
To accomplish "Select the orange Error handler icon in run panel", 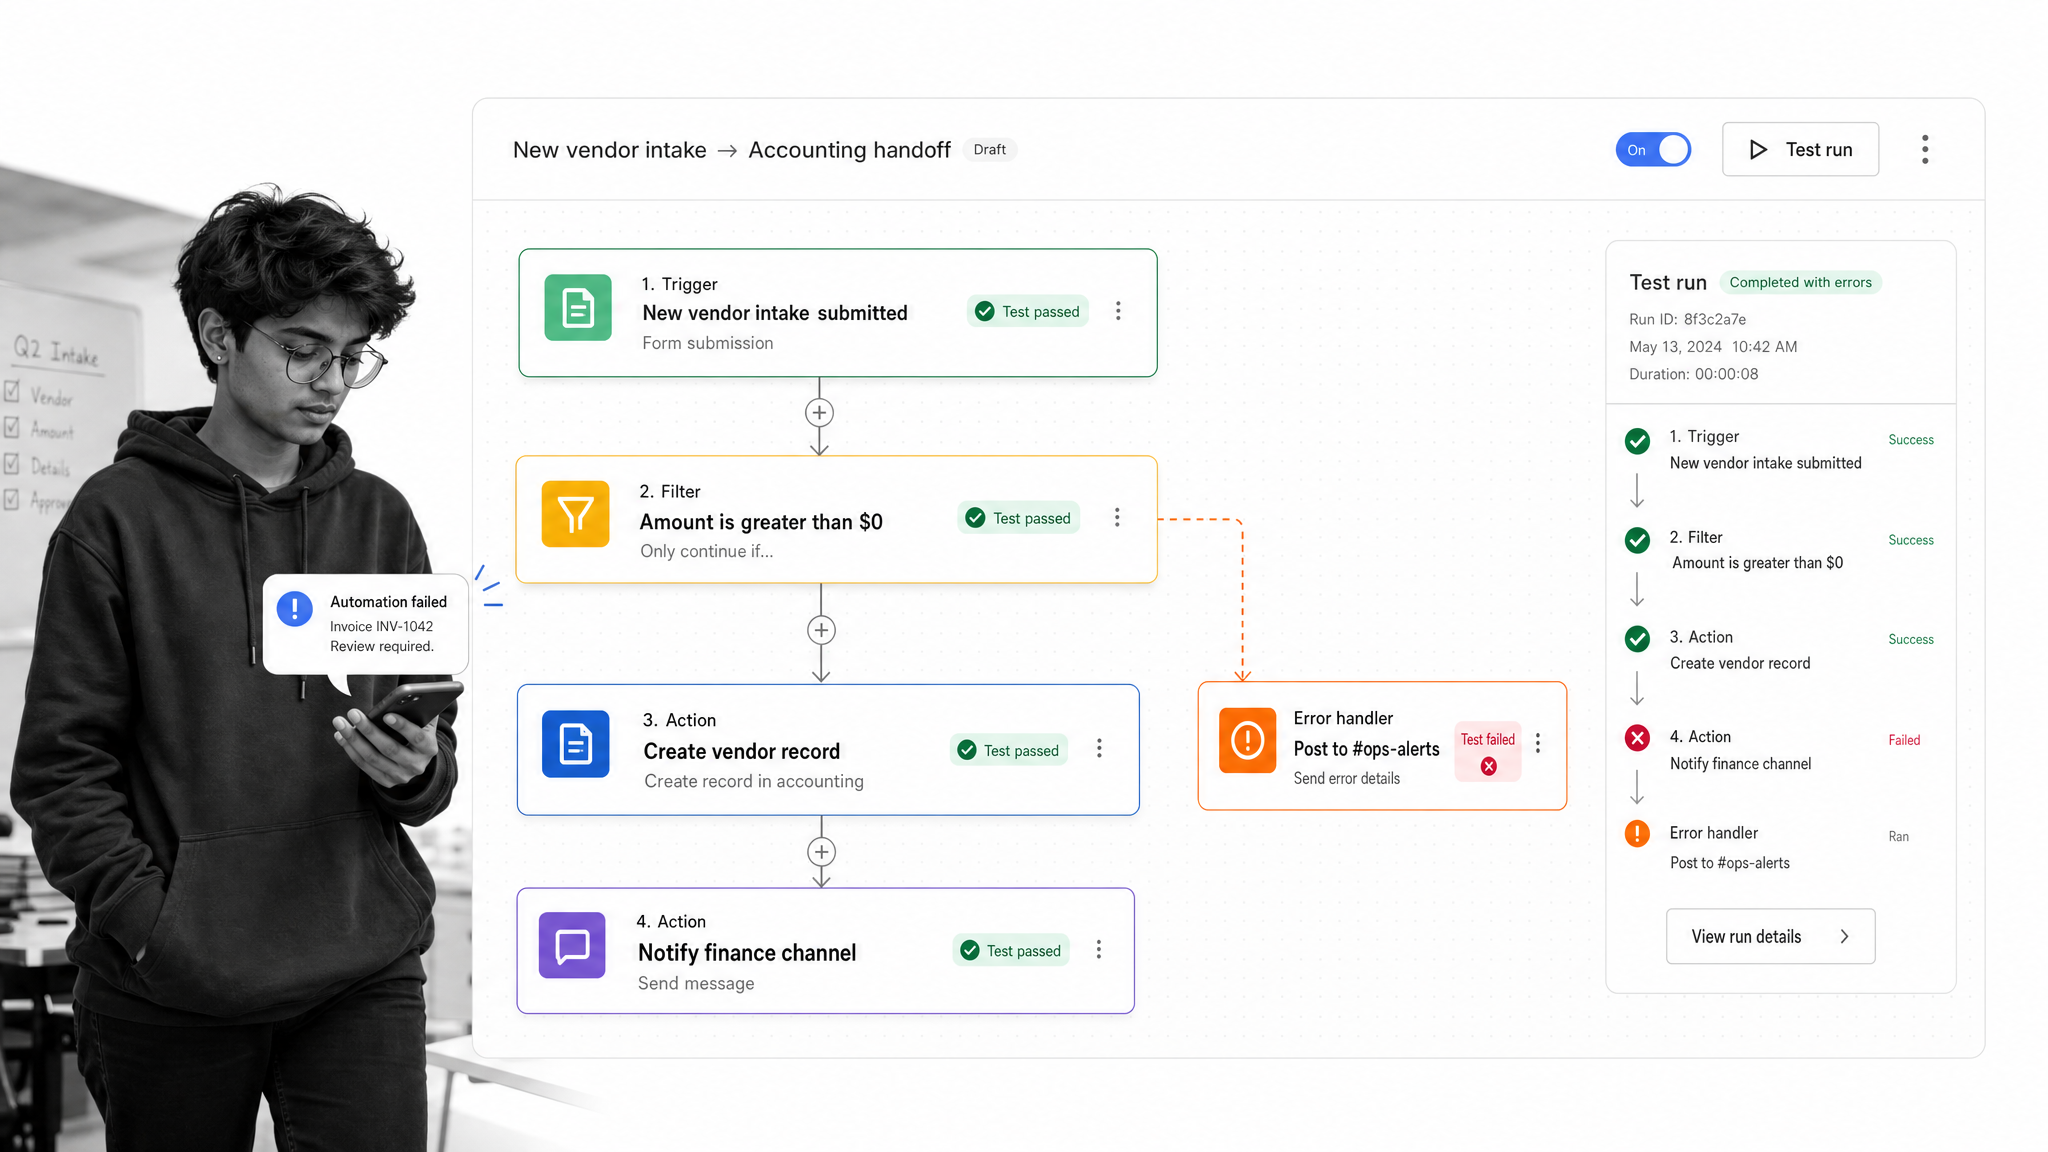I will [x=1637, y=833].
